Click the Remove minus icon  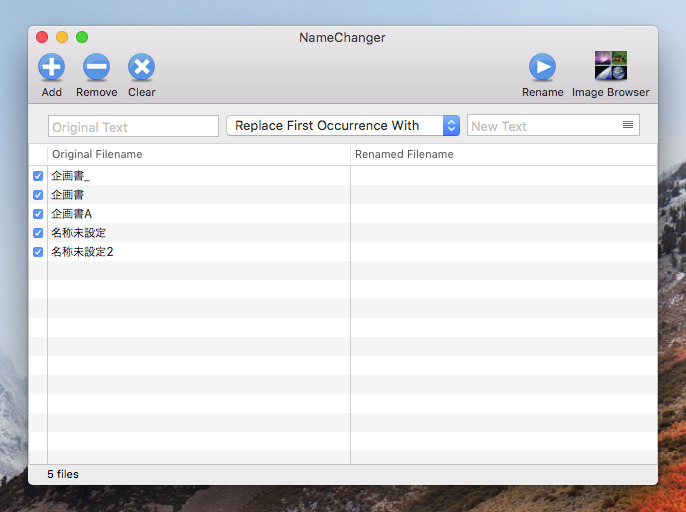tap(96, 67)
